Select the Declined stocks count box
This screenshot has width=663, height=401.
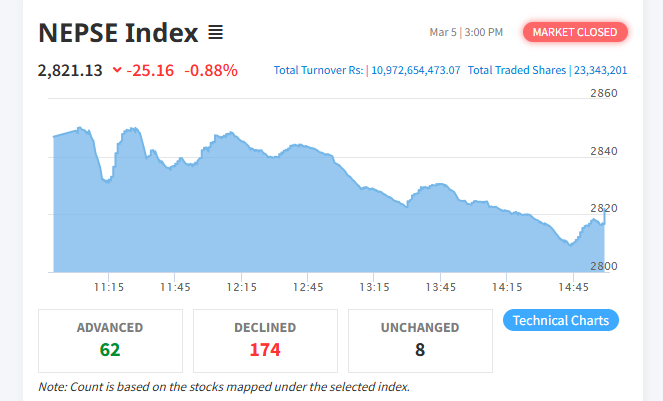coord(265,340)
